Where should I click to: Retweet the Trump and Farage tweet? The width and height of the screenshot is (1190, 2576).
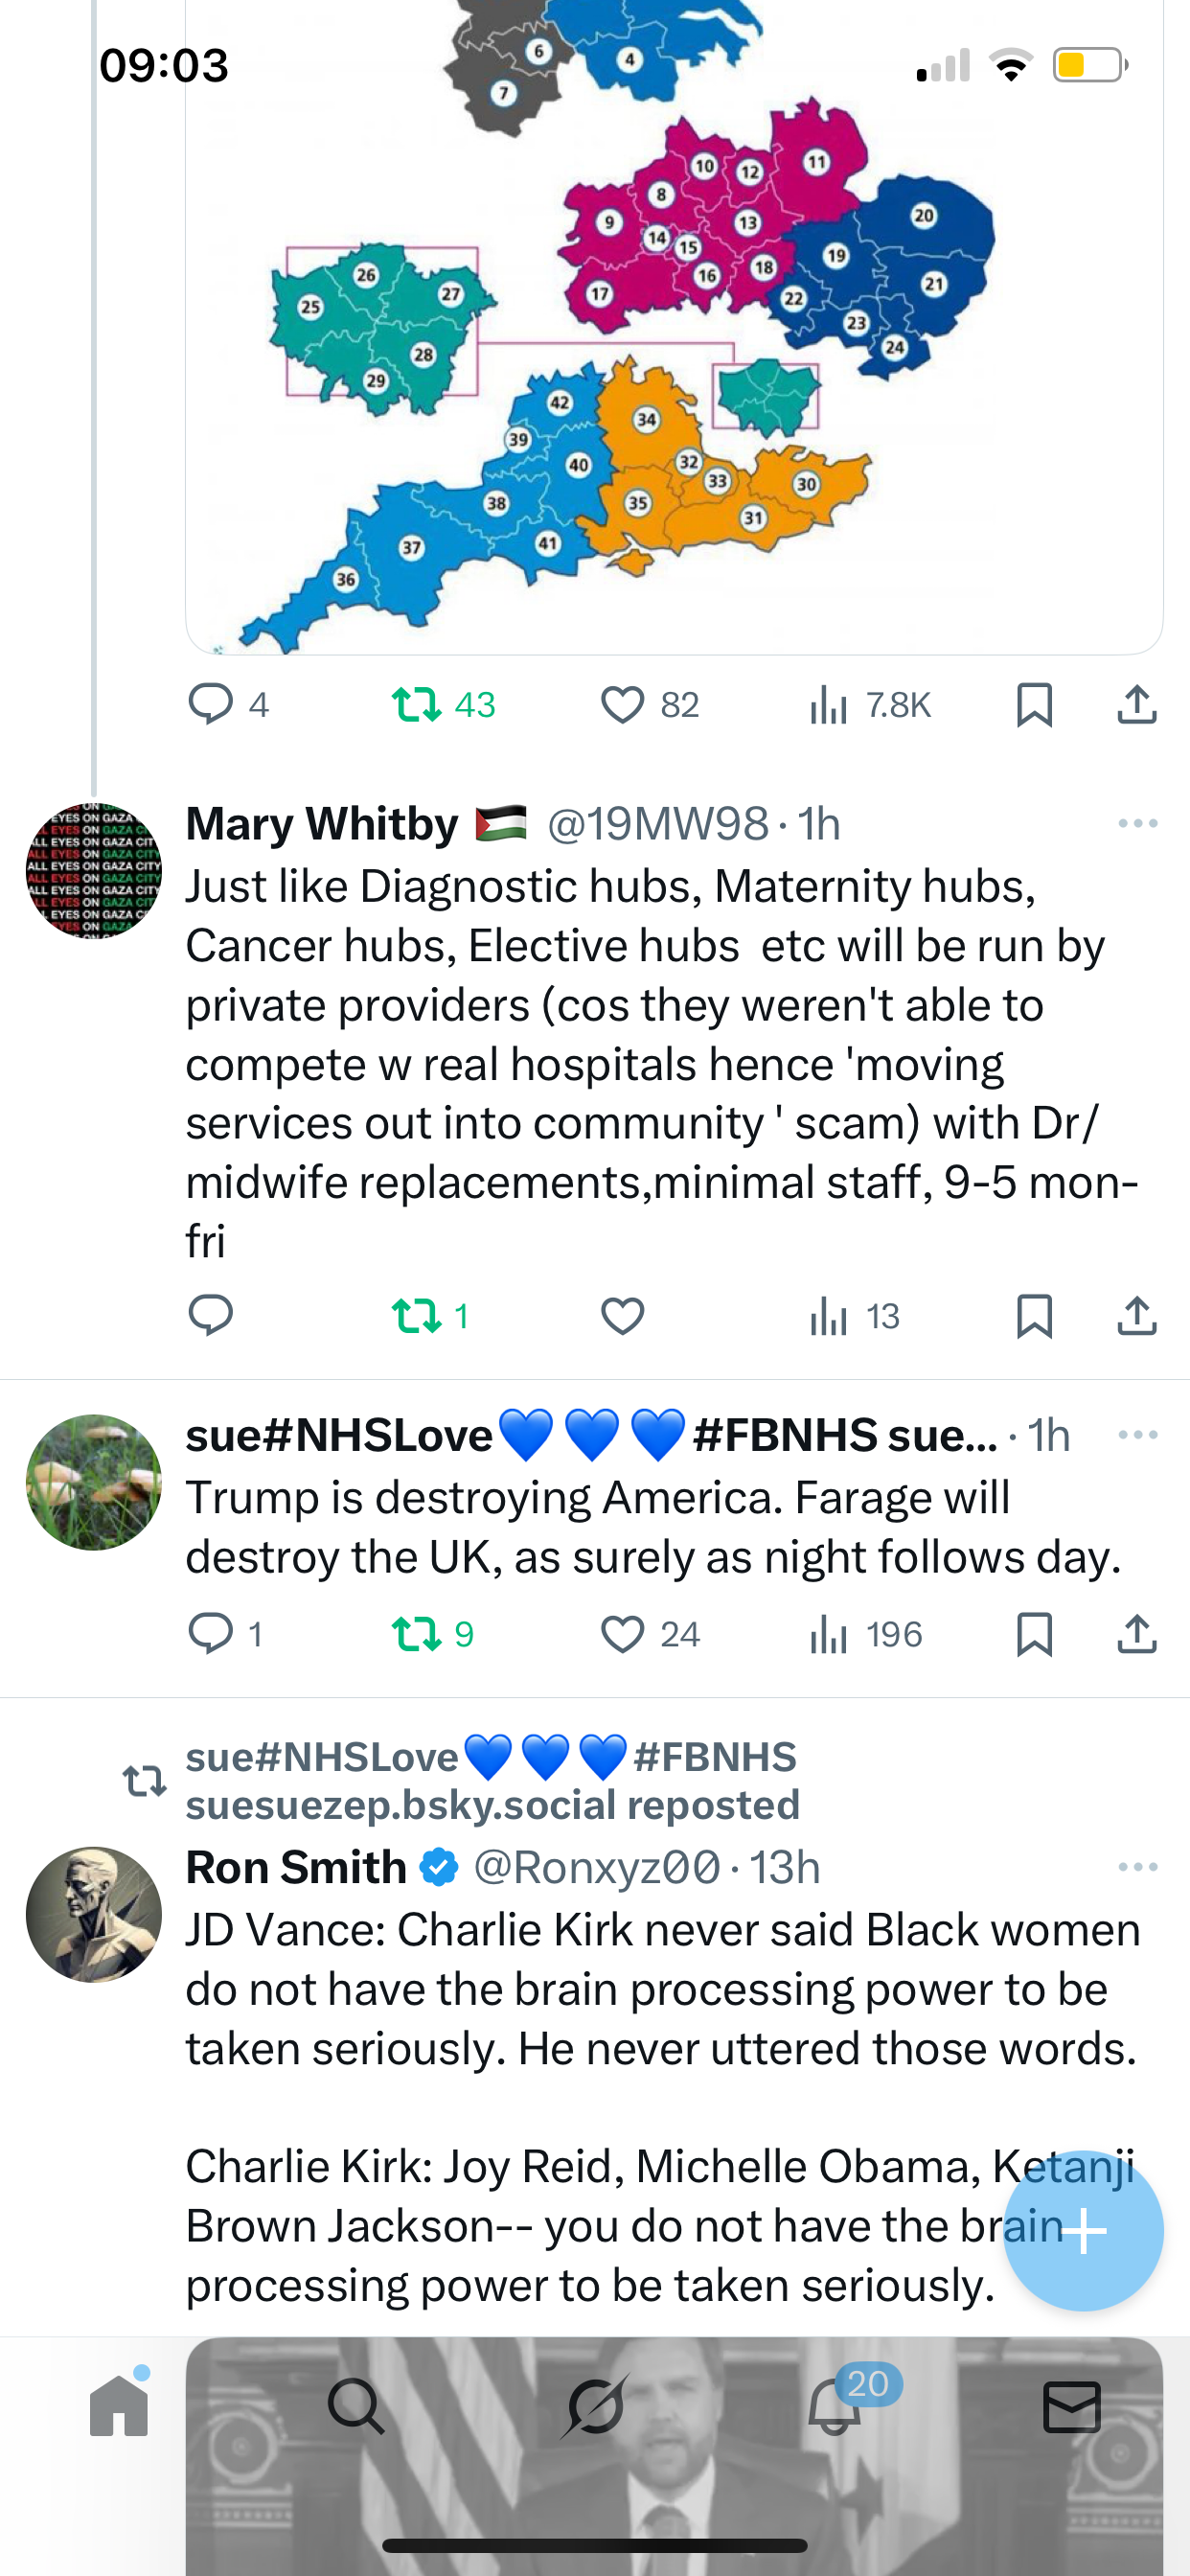tap(417, 1634)
